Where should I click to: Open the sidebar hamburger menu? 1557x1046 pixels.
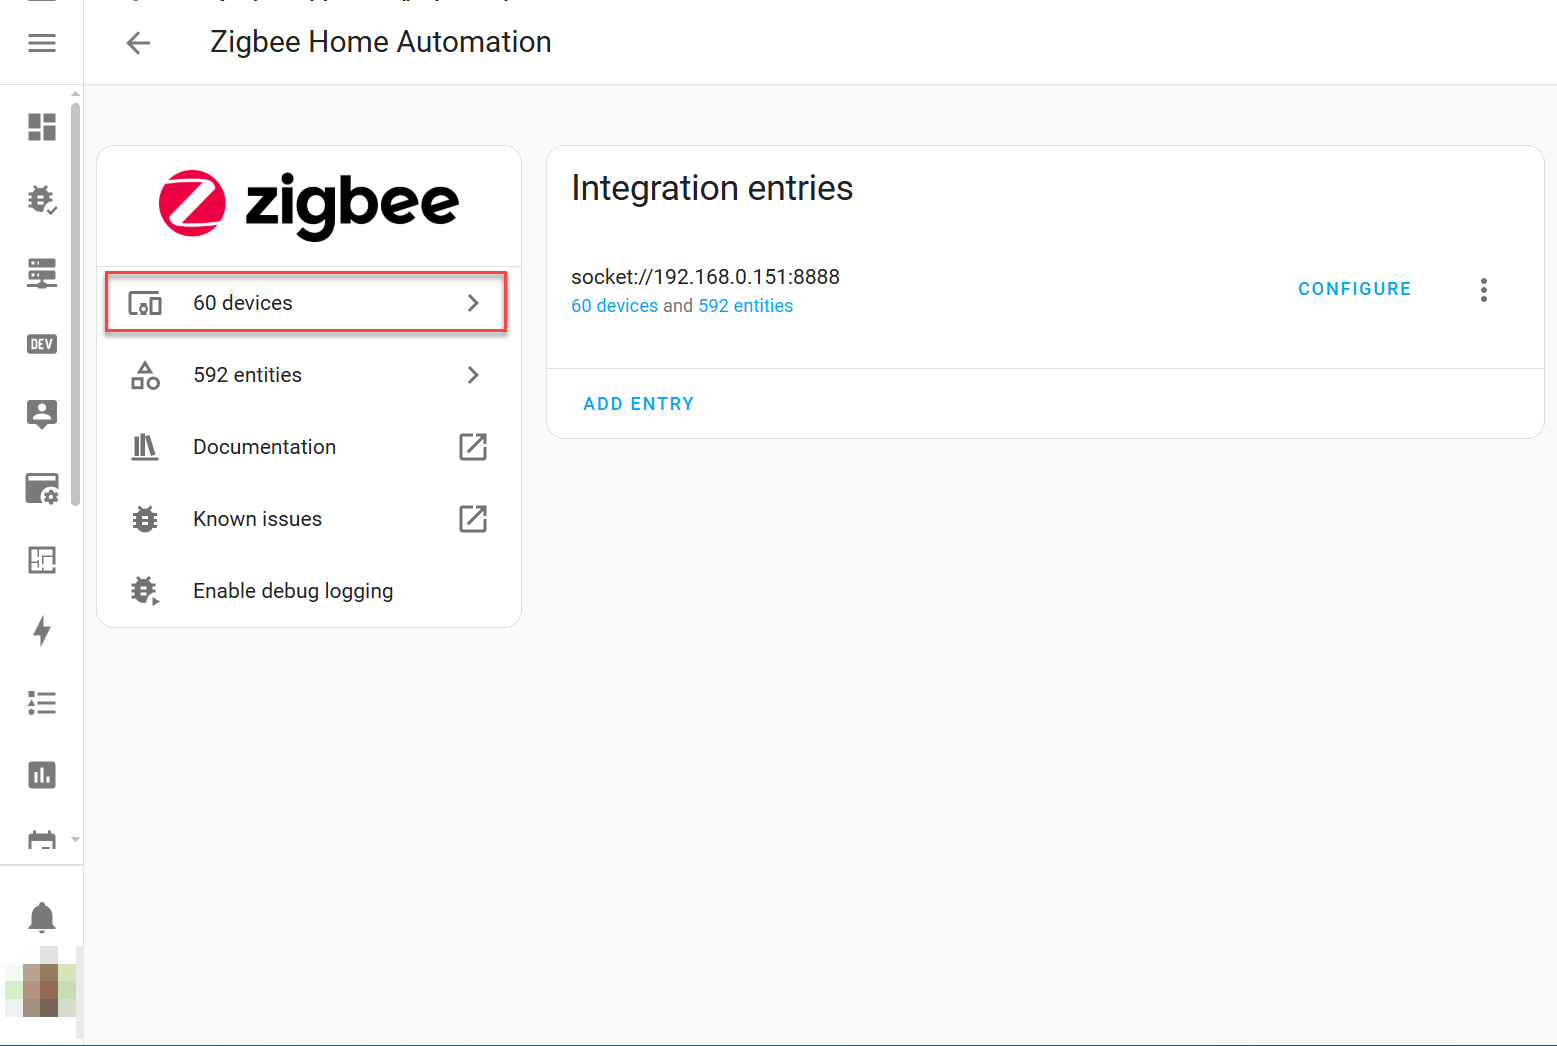point(42,43)
